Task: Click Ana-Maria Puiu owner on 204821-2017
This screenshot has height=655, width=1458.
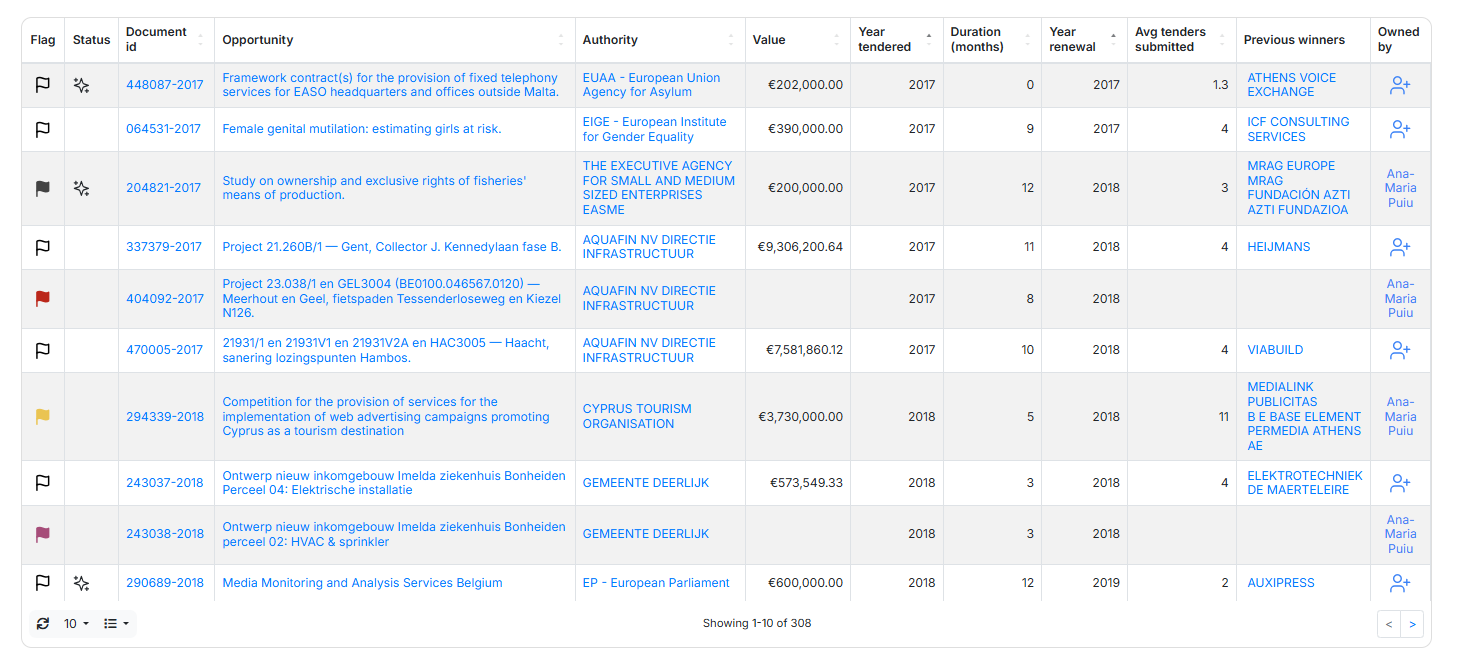Action: (x=1400, y=188)
